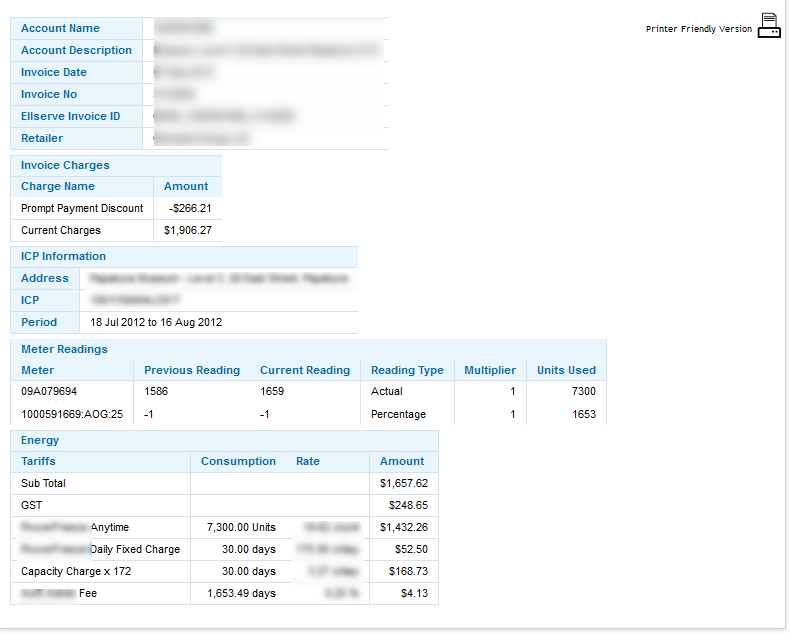Click the Current Charges amount $1,906.27

click(x=188, y=230)
